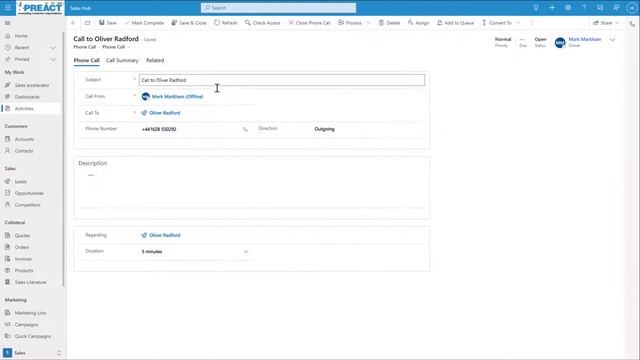
Task: Open Marketing Lists in sidebar
Action: pyautogui.click(x=30, y=313)
